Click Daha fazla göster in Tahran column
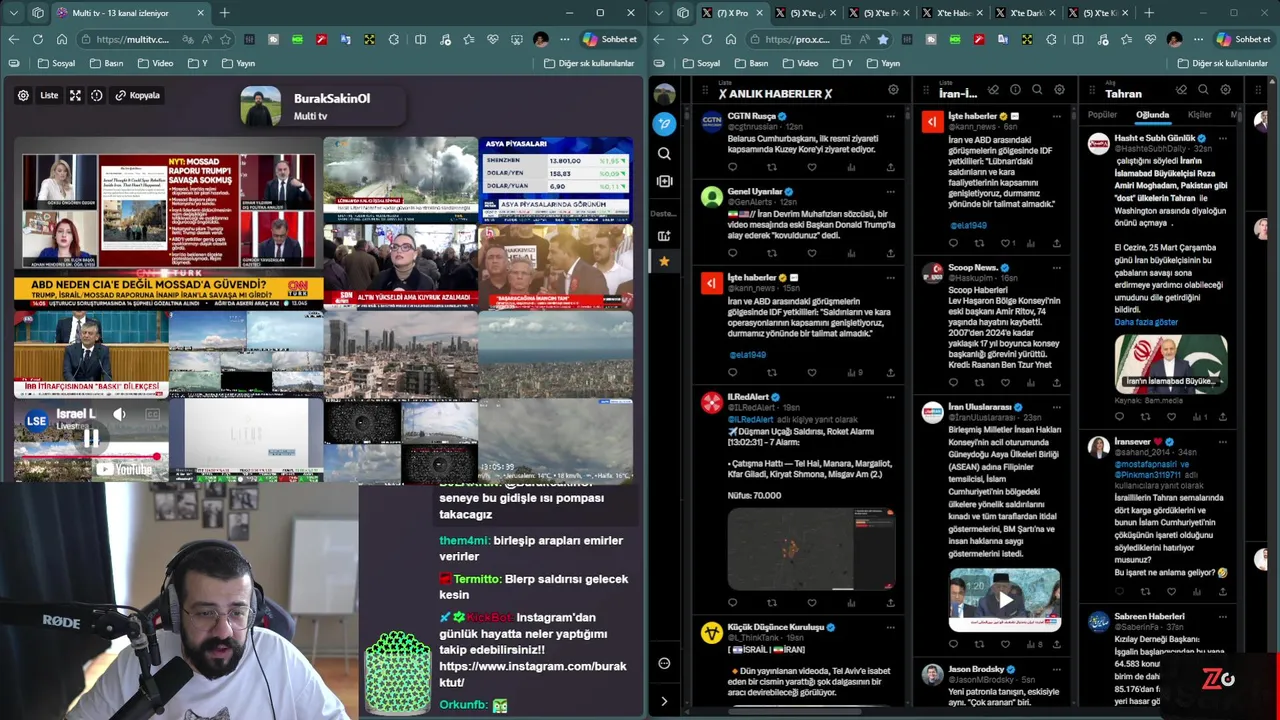 pyautogui.click(x=1146, y=322)
